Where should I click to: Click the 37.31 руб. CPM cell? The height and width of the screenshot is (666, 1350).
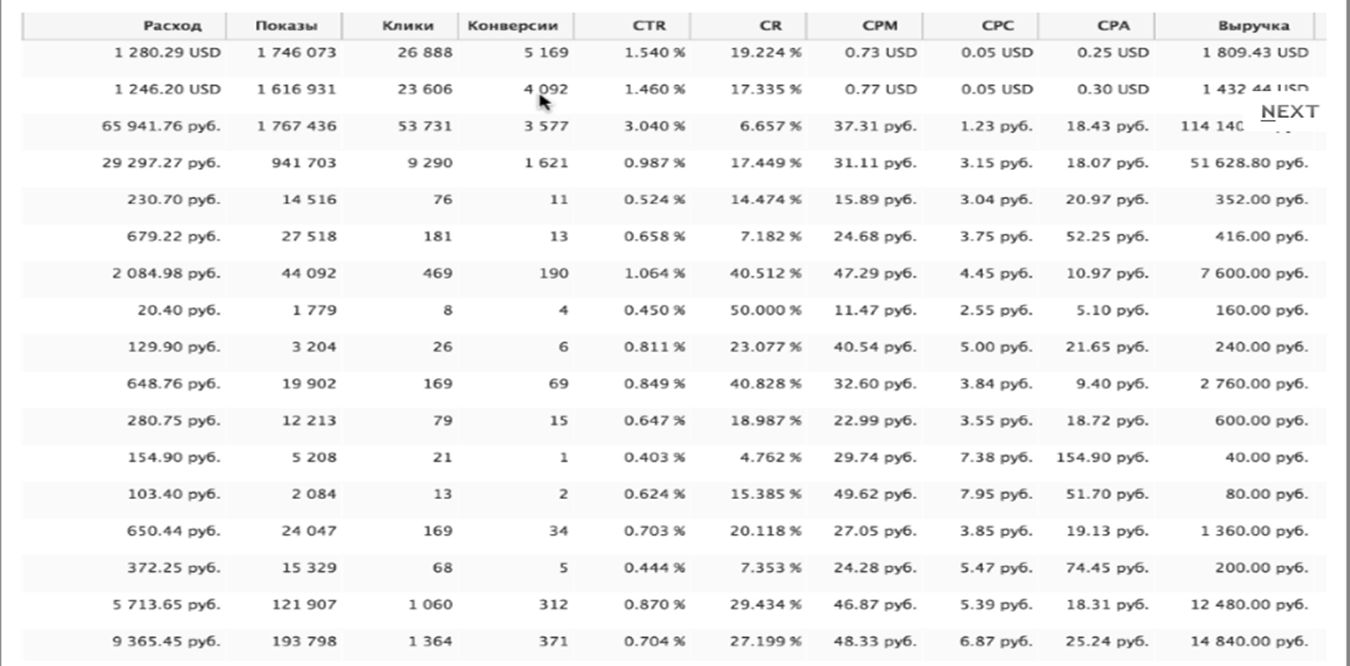pyautogui.click(x=875, y=126)
